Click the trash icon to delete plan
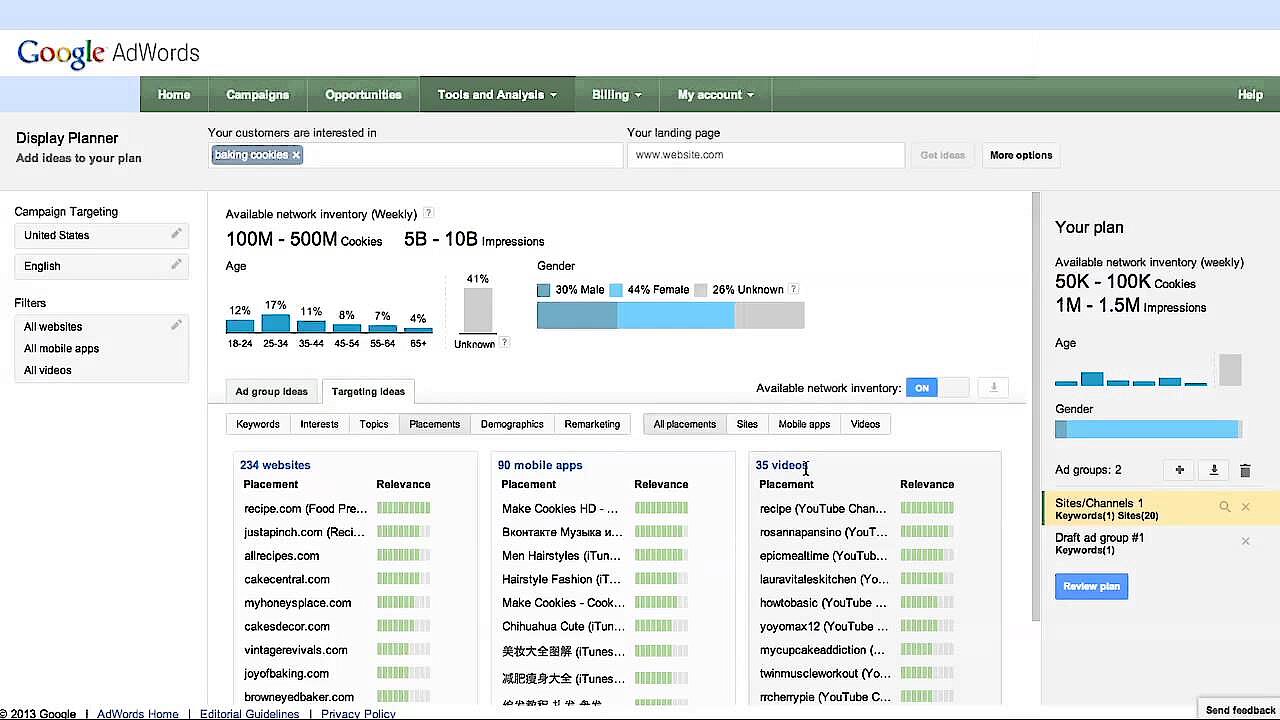 [1245, 470]
